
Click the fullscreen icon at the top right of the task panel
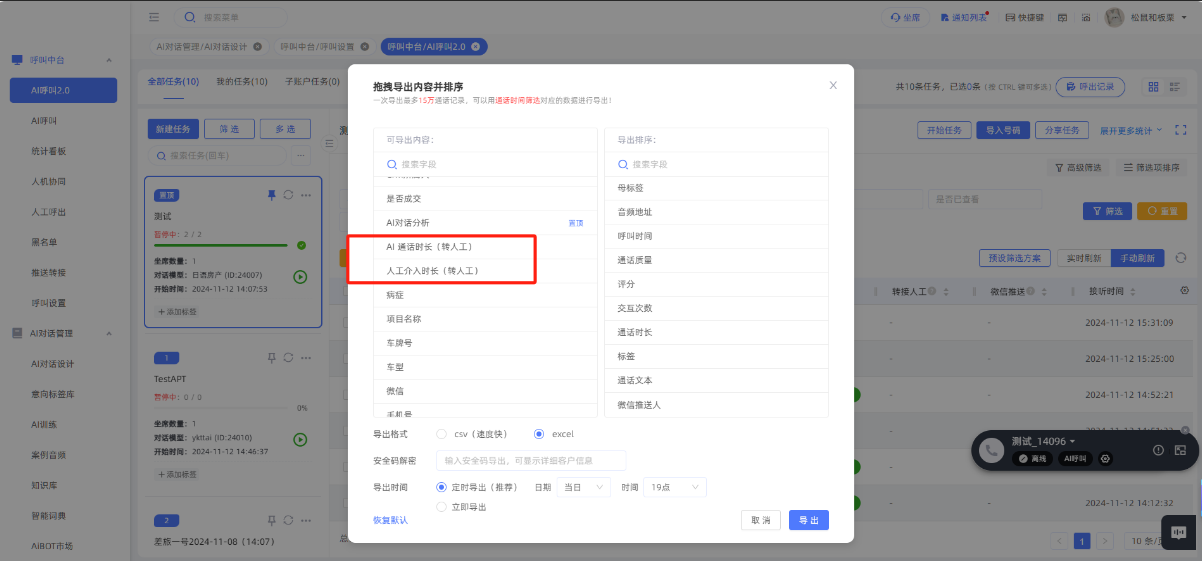click(1181, 130)
